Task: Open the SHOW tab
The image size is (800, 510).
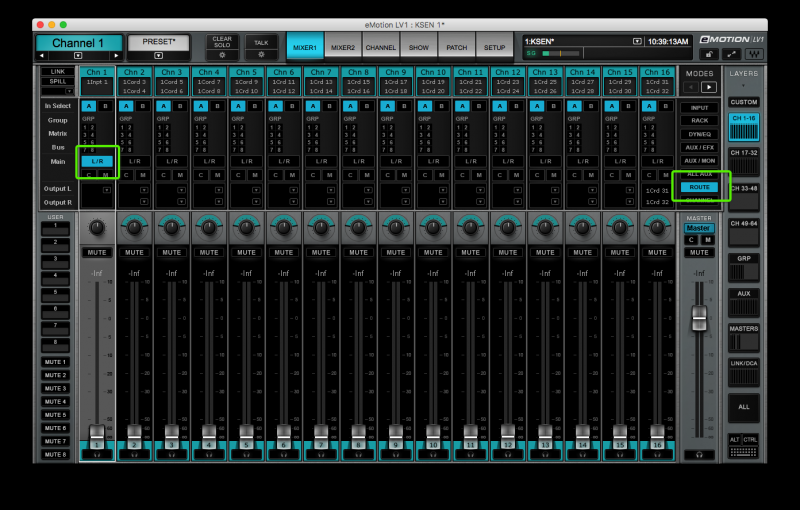Action: (418, 47)
